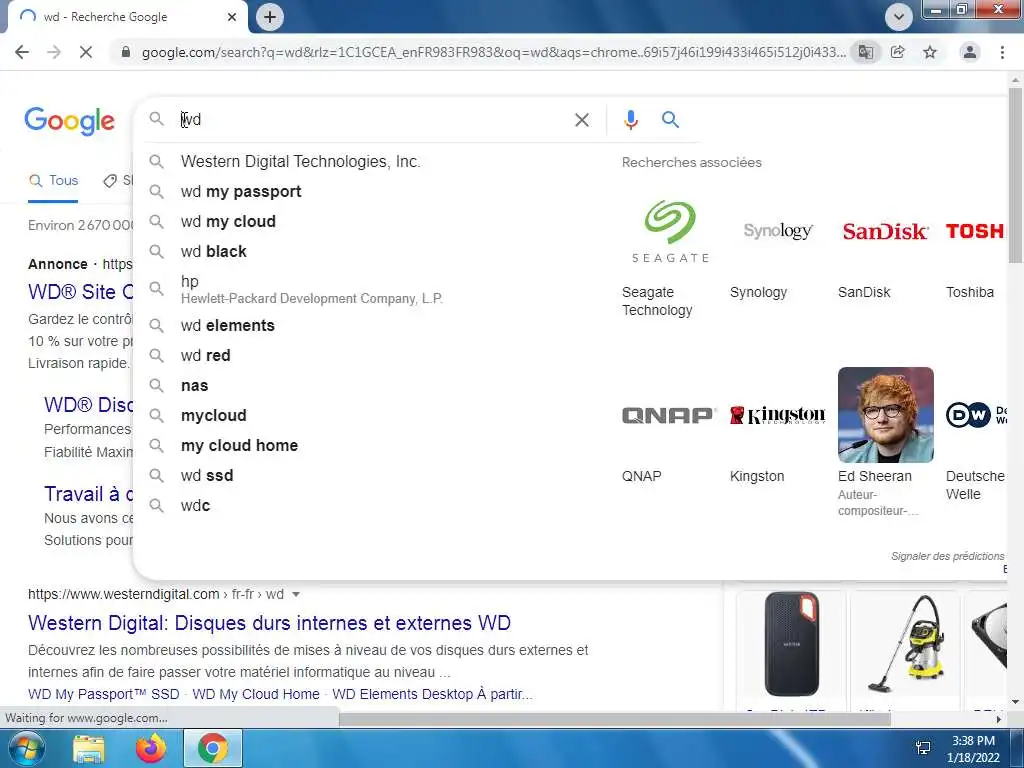The image size is (1024, 768).
Task: Click the browser back arrow
Action: click(x=22, y=52)
